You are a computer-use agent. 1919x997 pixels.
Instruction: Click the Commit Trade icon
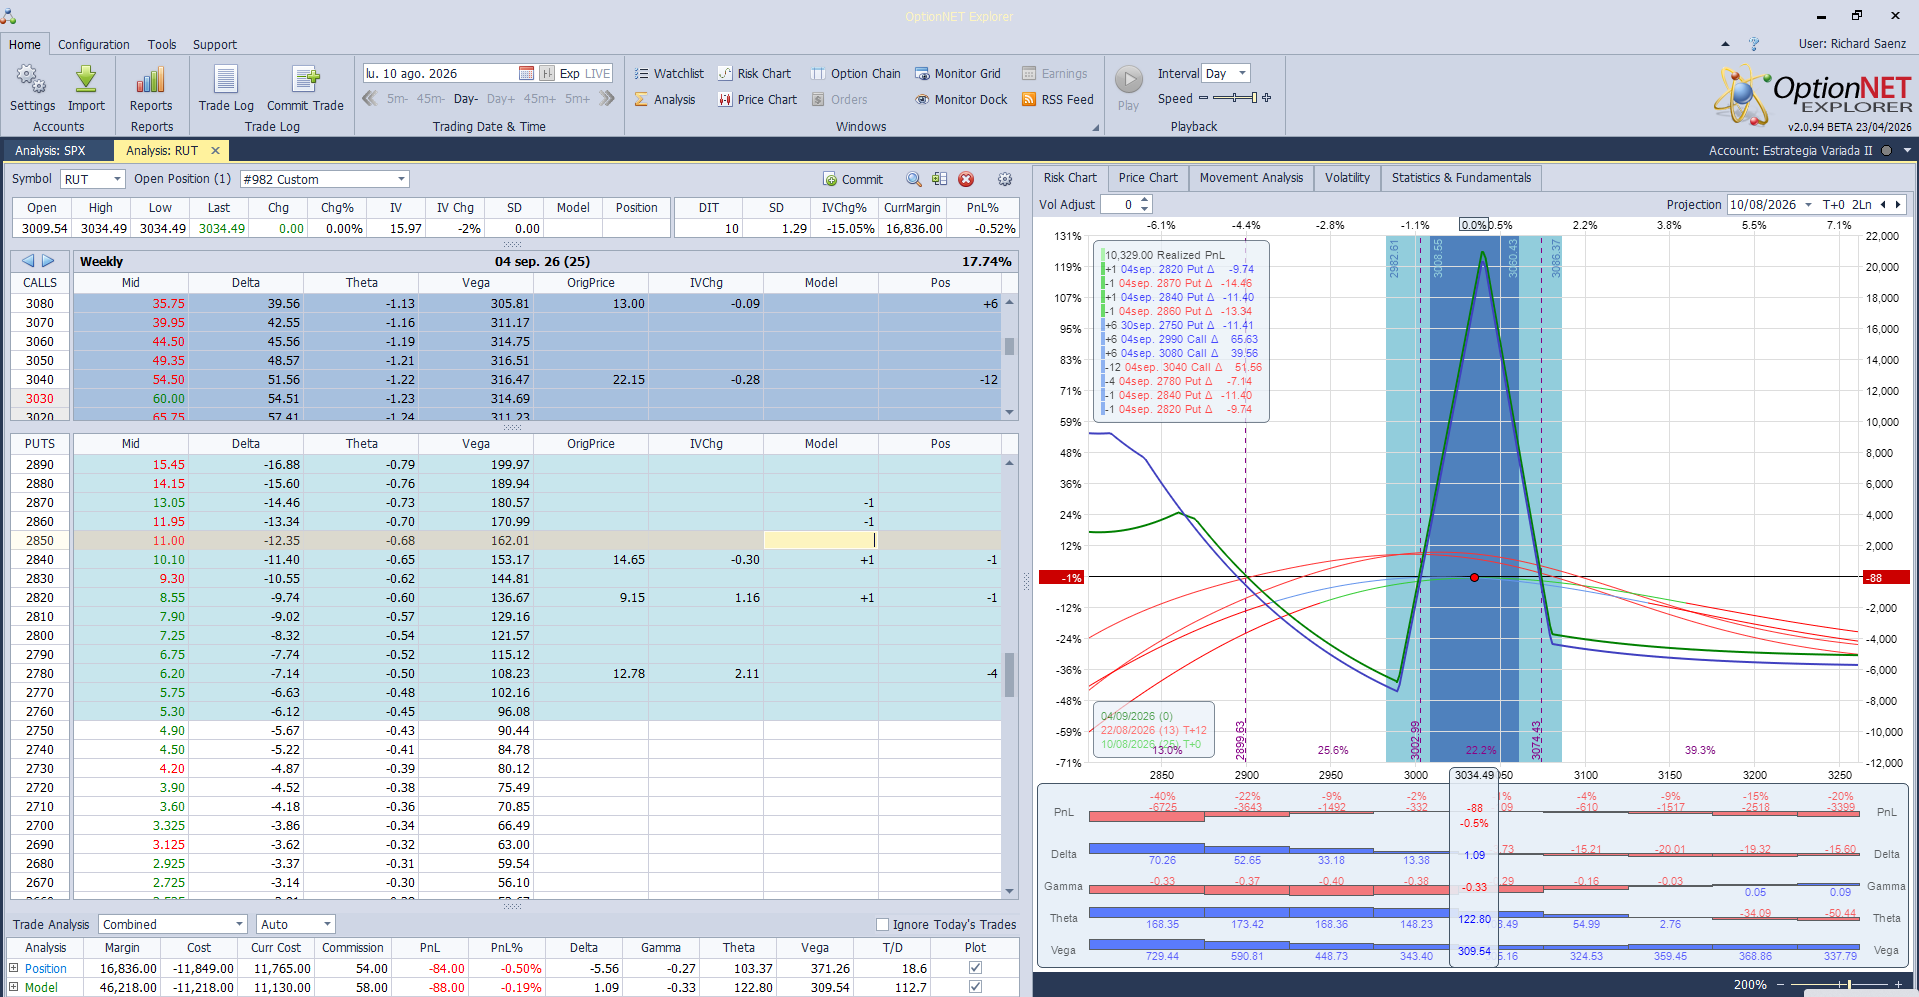[305, 80]
